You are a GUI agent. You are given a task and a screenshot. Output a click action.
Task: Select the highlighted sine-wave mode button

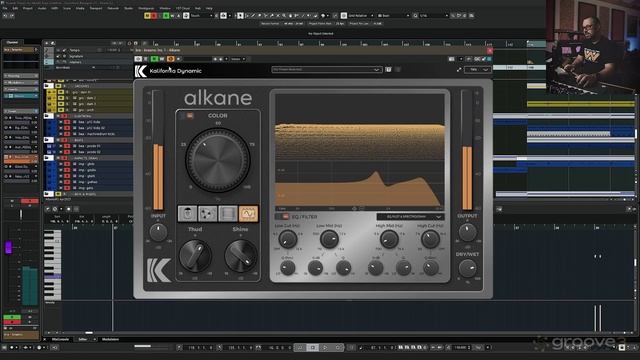[x=248, y=213]
